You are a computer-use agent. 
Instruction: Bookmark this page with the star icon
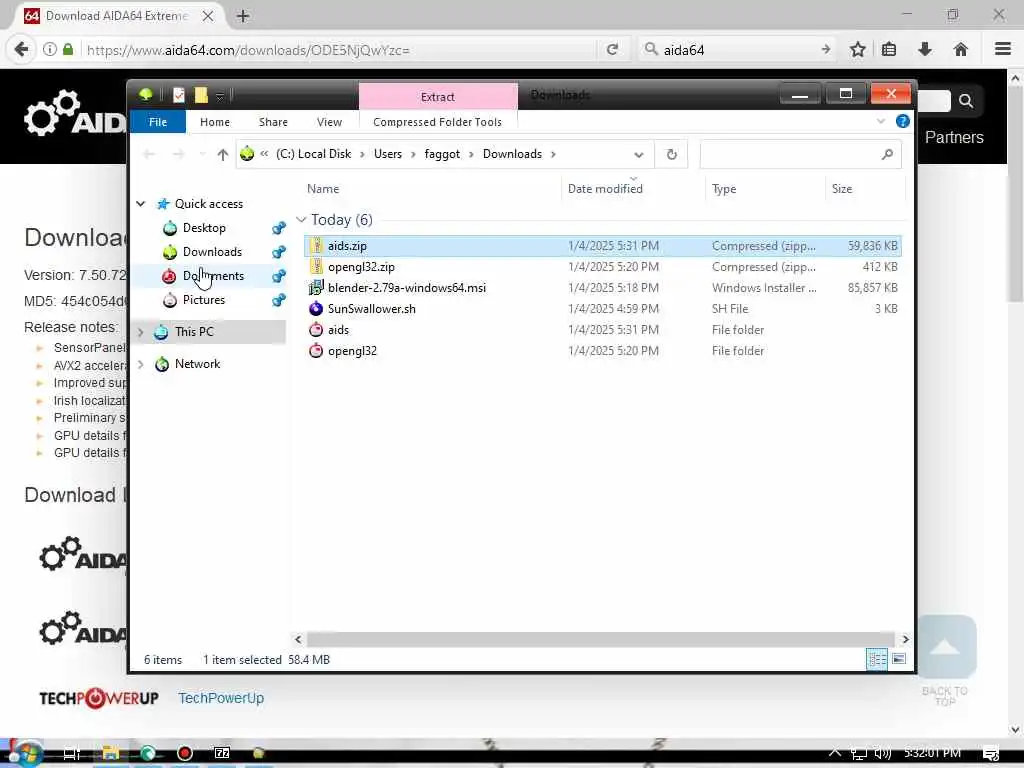click(x=857, y=50)
